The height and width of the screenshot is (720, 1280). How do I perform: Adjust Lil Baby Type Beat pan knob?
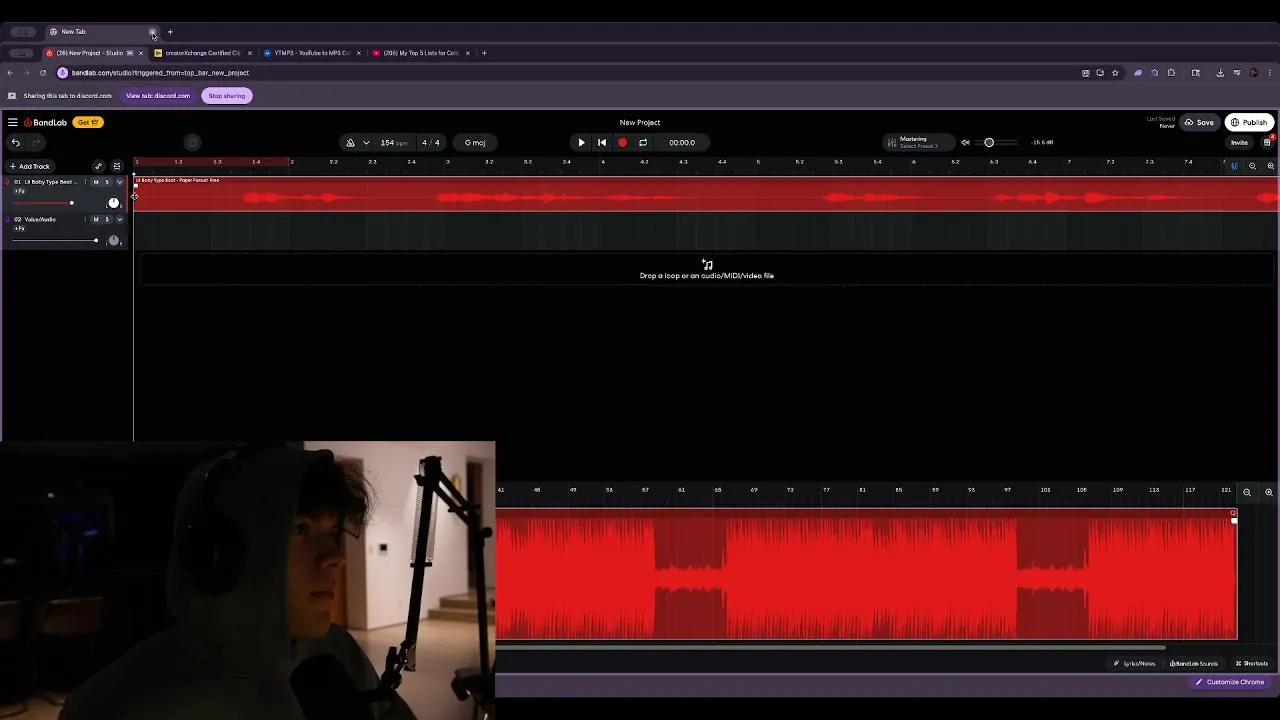click(113, 203)
